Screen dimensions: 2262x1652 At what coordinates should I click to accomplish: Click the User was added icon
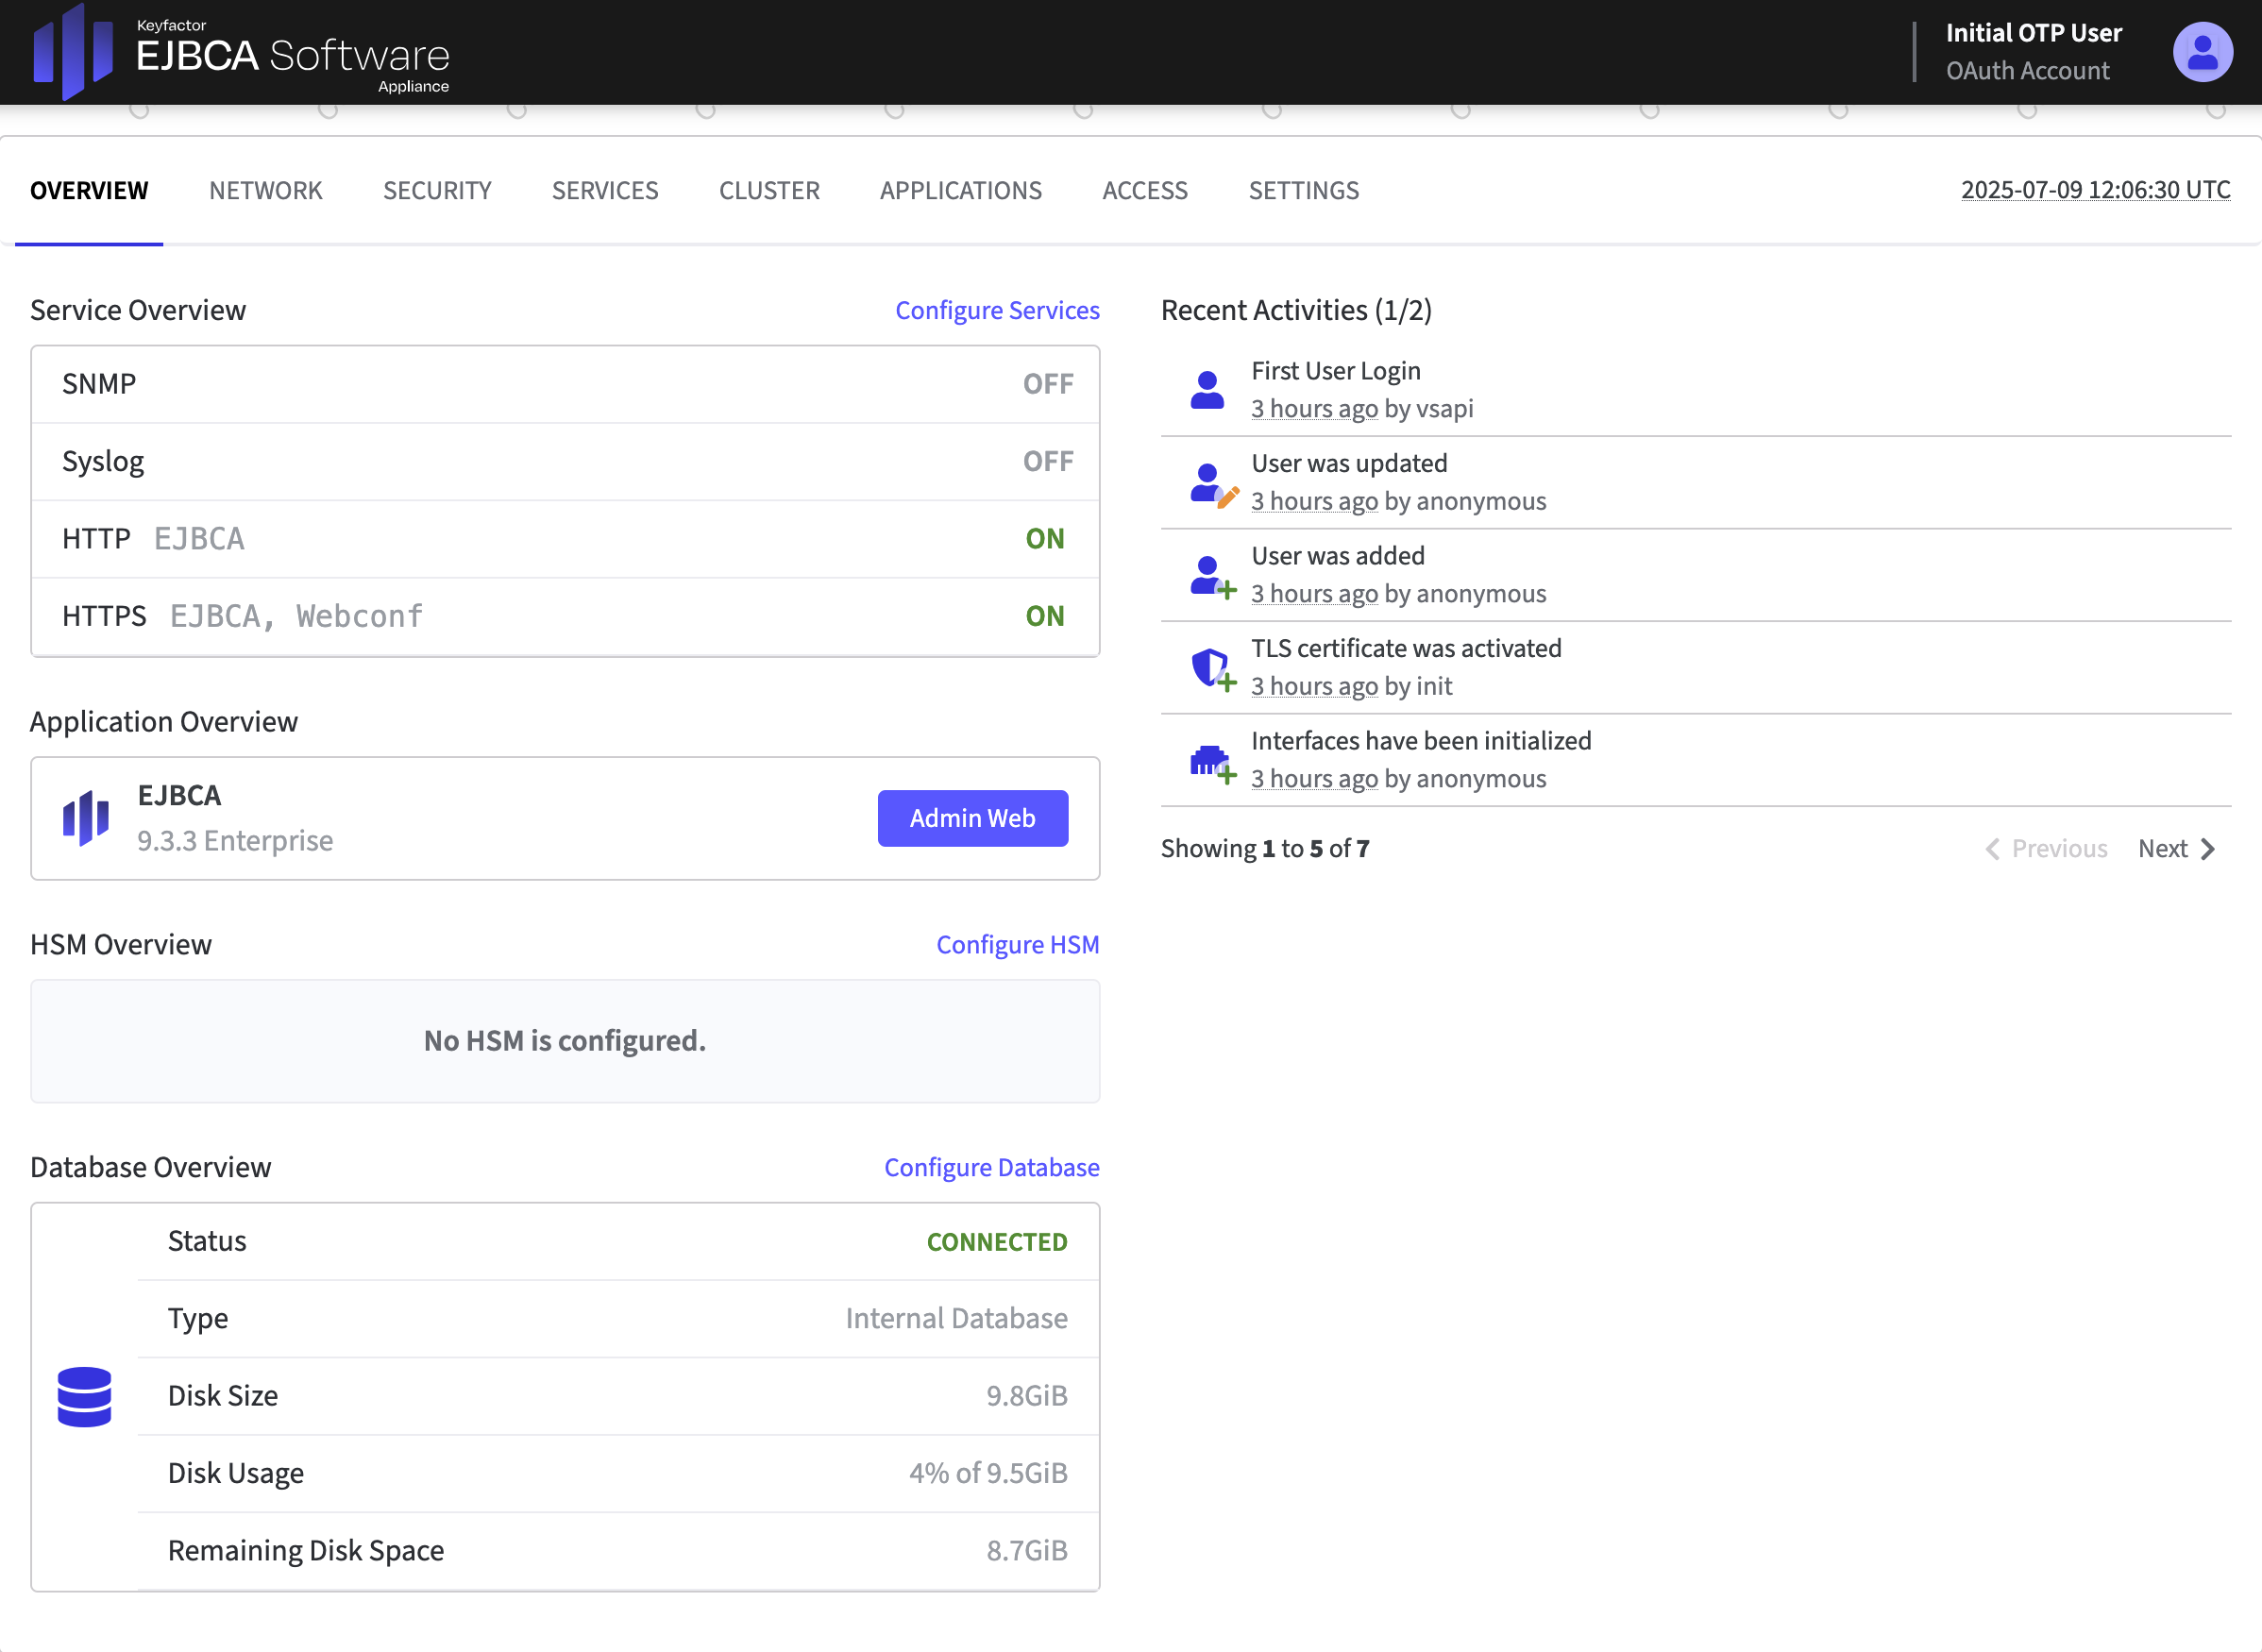coord(1212,577)
